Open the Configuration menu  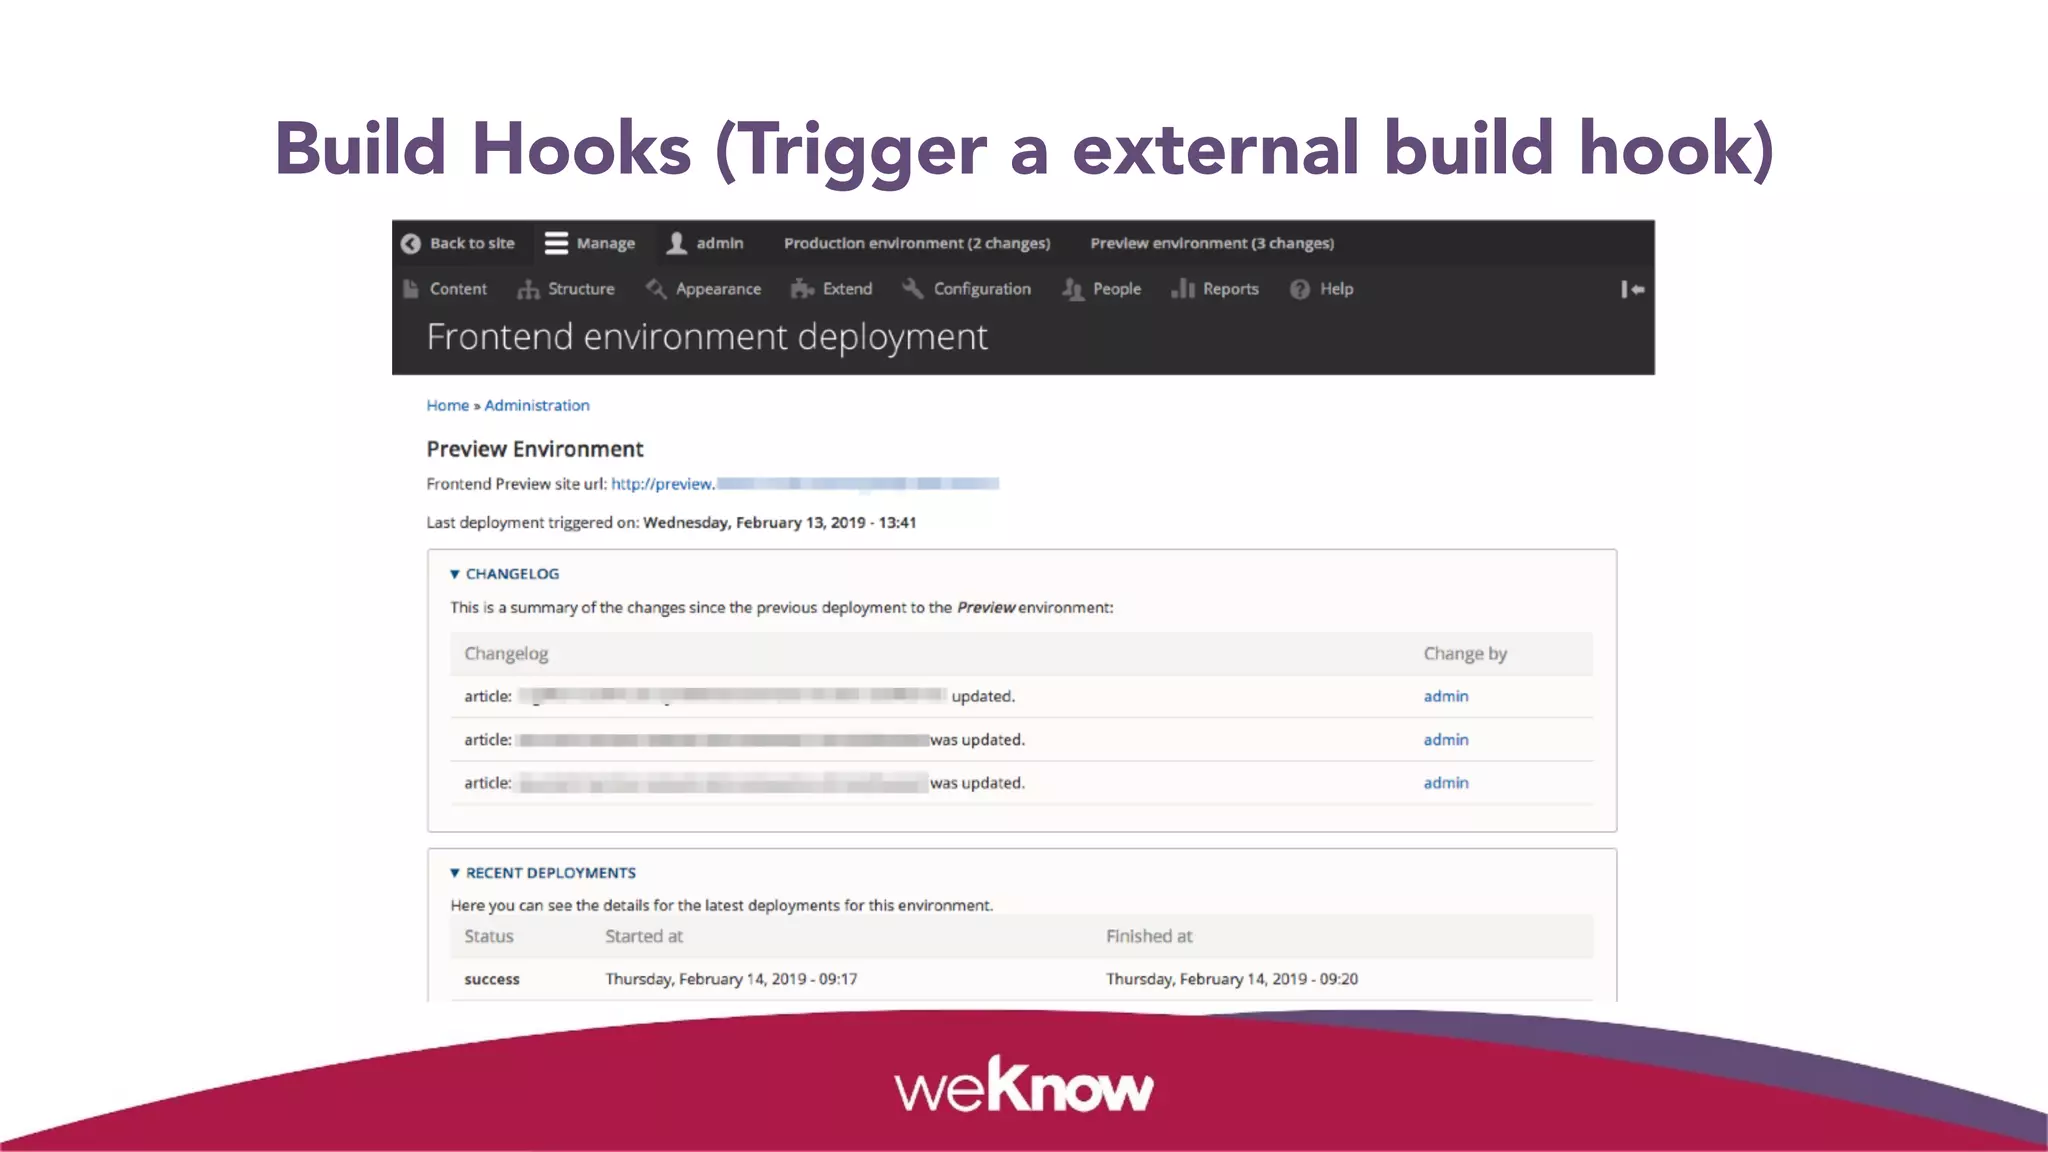click(x=982, y=289)
